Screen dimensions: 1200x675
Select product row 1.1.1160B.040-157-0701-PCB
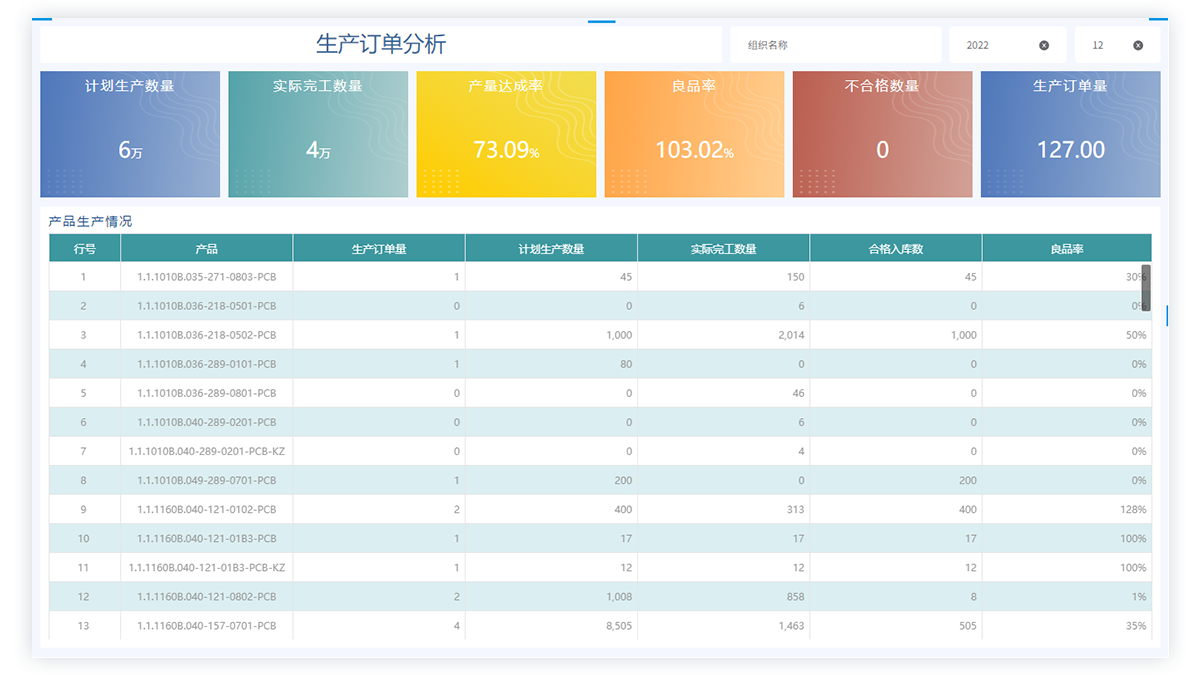coord(206,626)
